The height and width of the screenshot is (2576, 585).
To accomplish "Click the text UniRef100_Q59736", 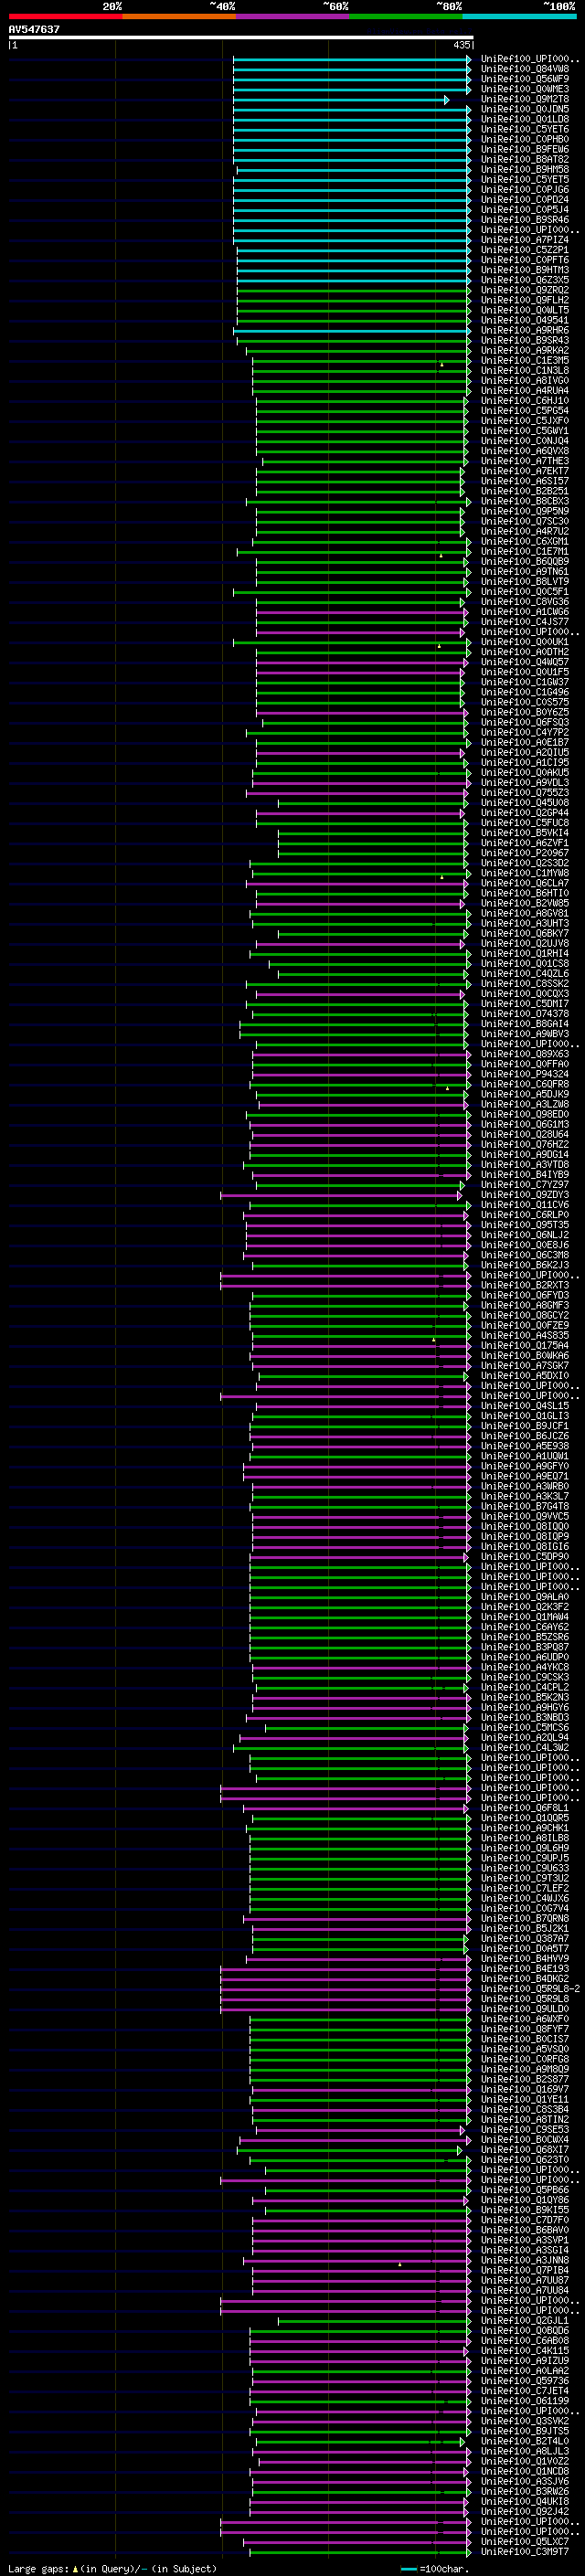I will [525, 2381].
